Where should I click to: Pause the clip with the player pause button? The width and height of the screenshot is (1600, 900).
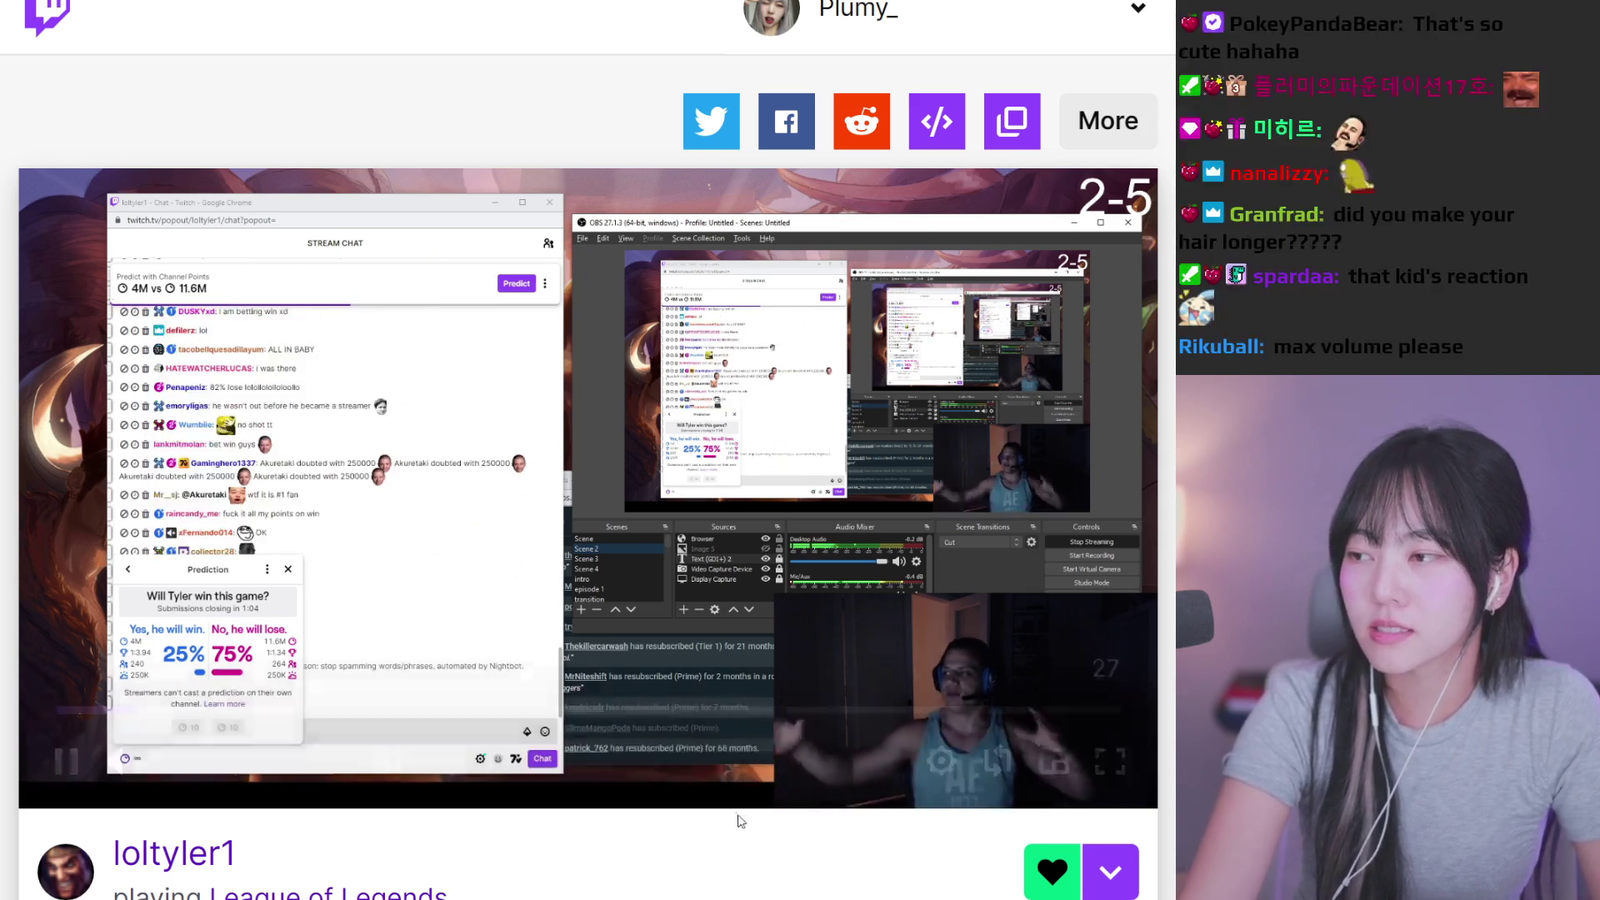coord(66,762)
